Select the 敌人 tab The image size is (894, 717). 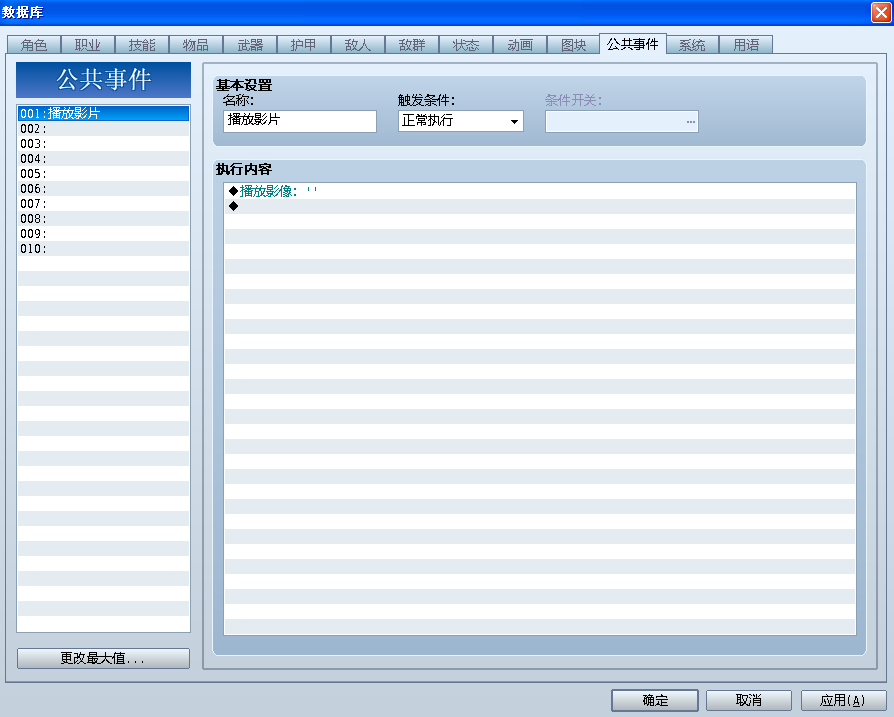click(357, 44)
